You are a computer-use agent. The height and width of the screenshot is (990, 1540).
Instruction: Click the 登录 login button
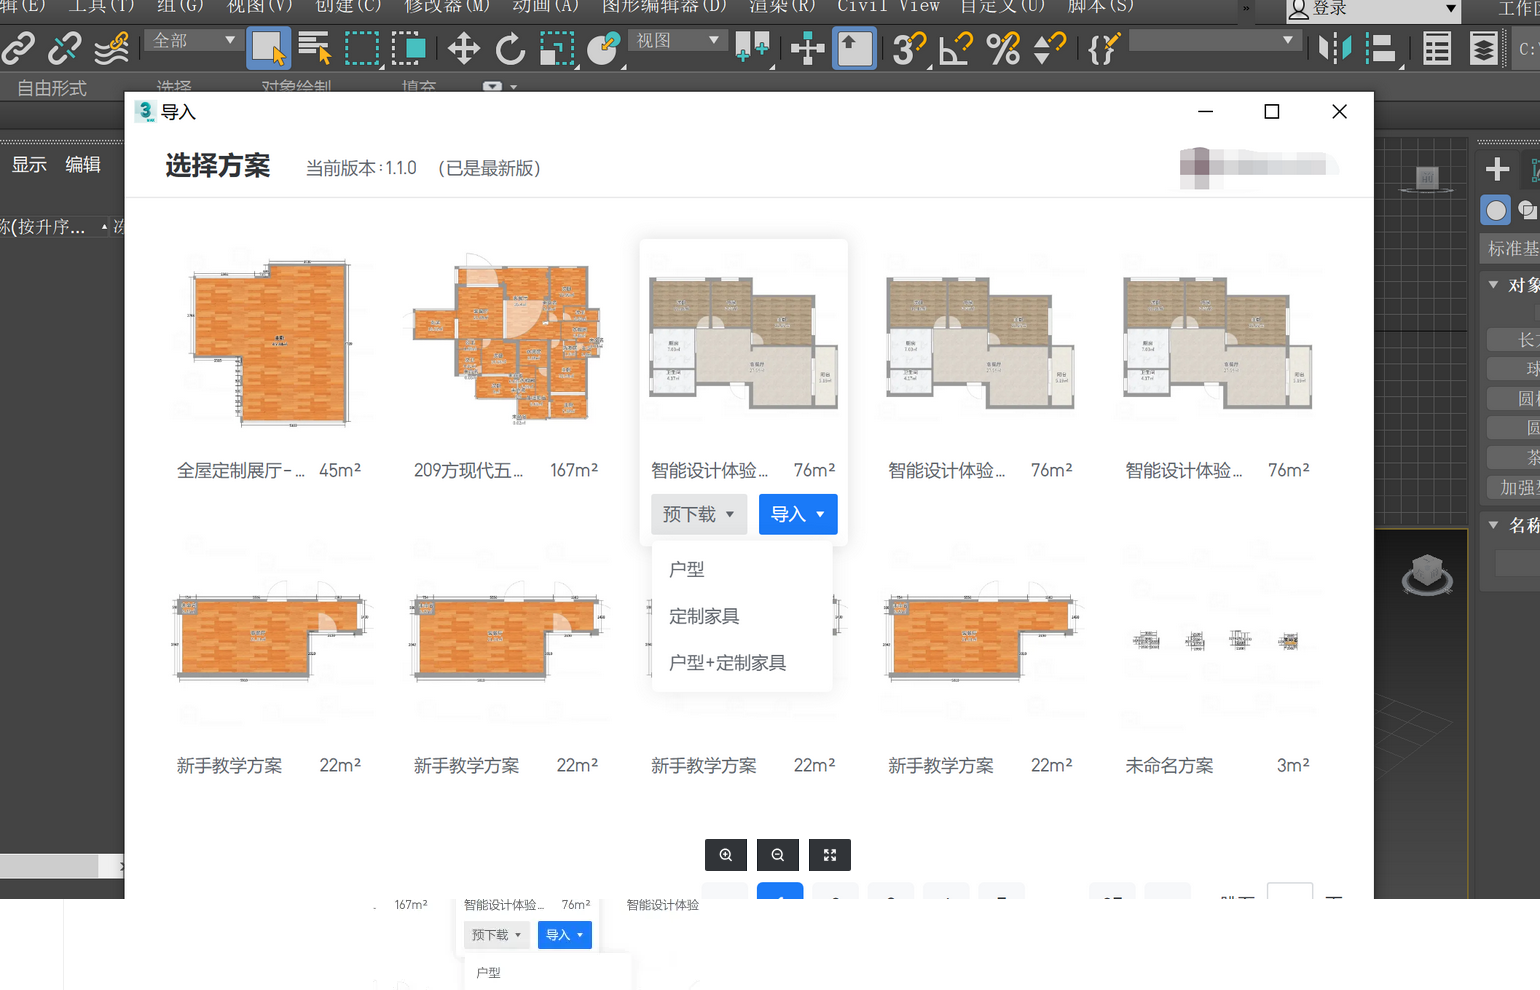pyautogui.click(x=1370, y=9)
